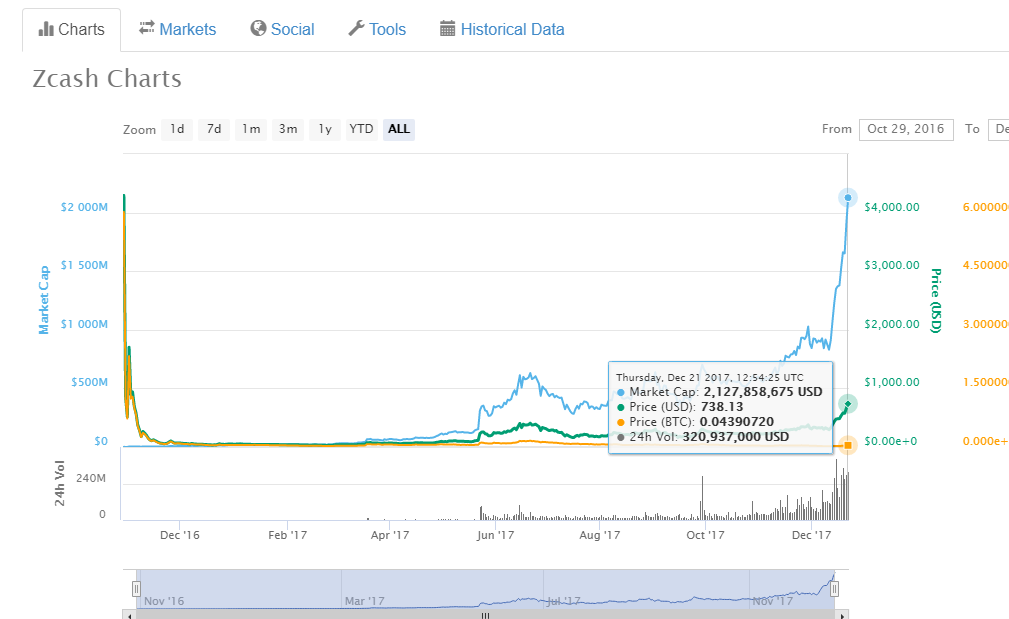
Task: Edit the From date field Oct 29, 2016
Action: click(906, 129)
